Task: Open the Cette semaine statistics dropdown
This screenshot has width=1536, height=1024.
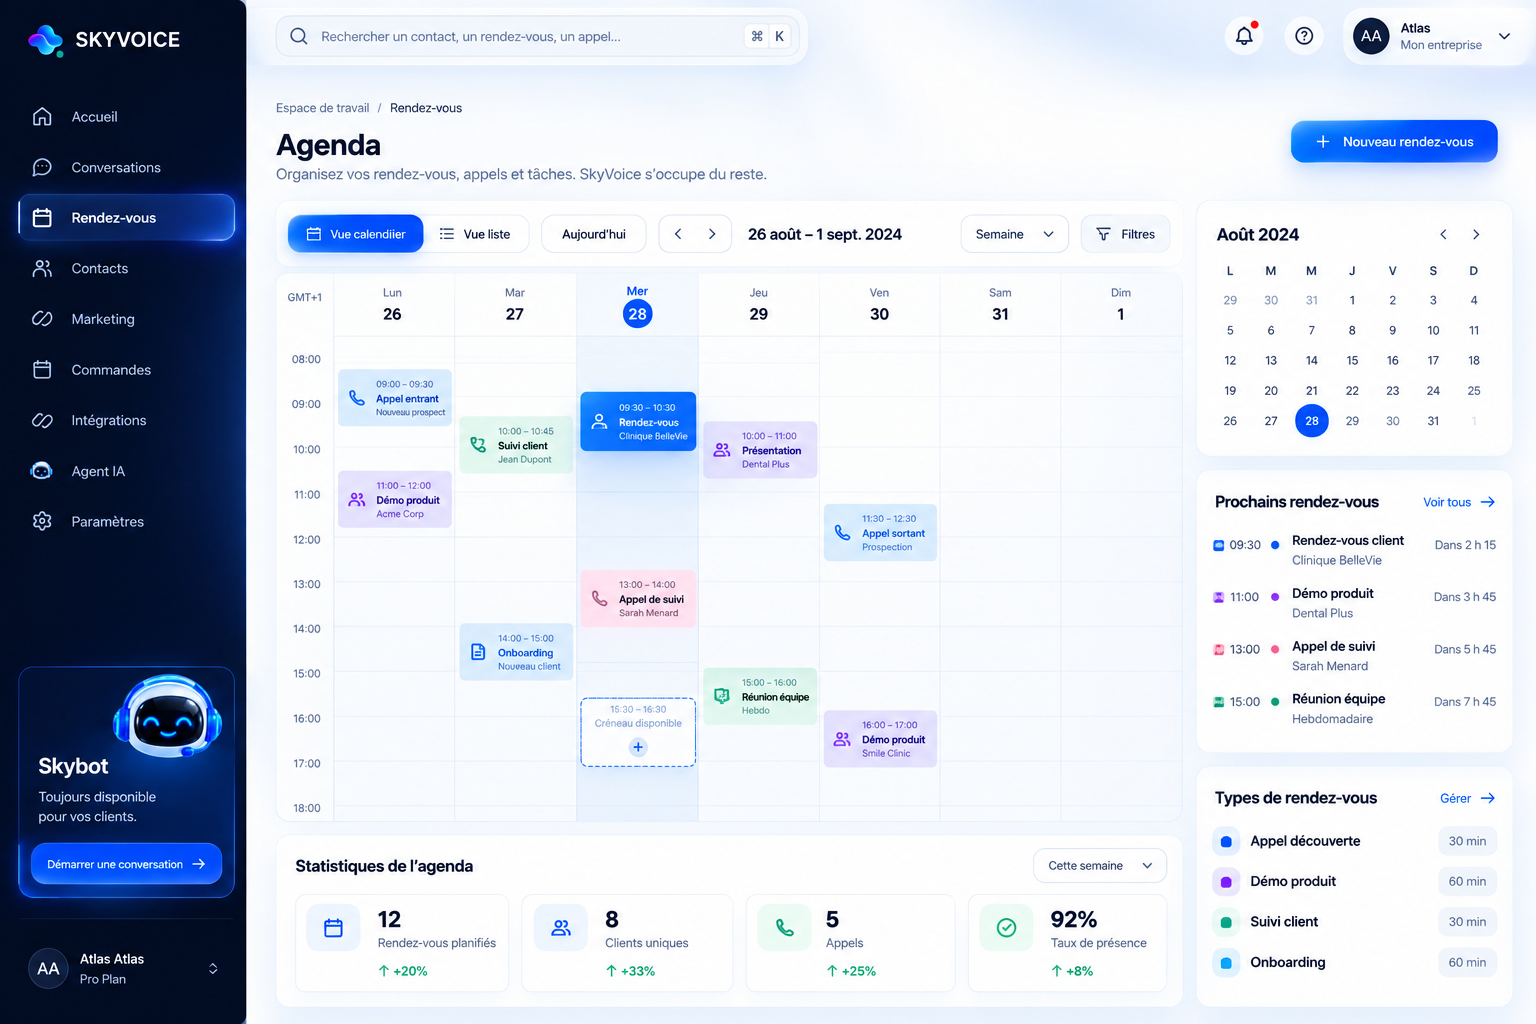Action: pyautogui.click(x=1099, y=866)
